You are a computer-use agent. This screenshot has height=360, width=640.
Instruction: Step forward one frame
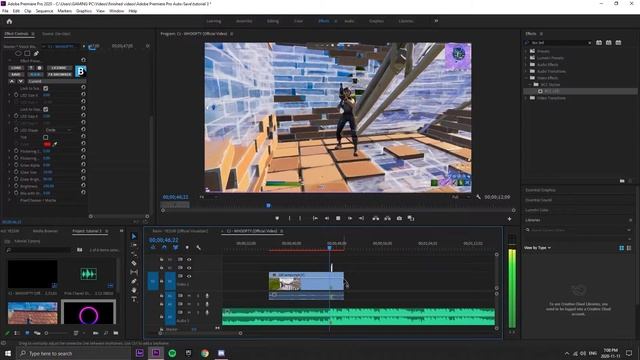350,218
